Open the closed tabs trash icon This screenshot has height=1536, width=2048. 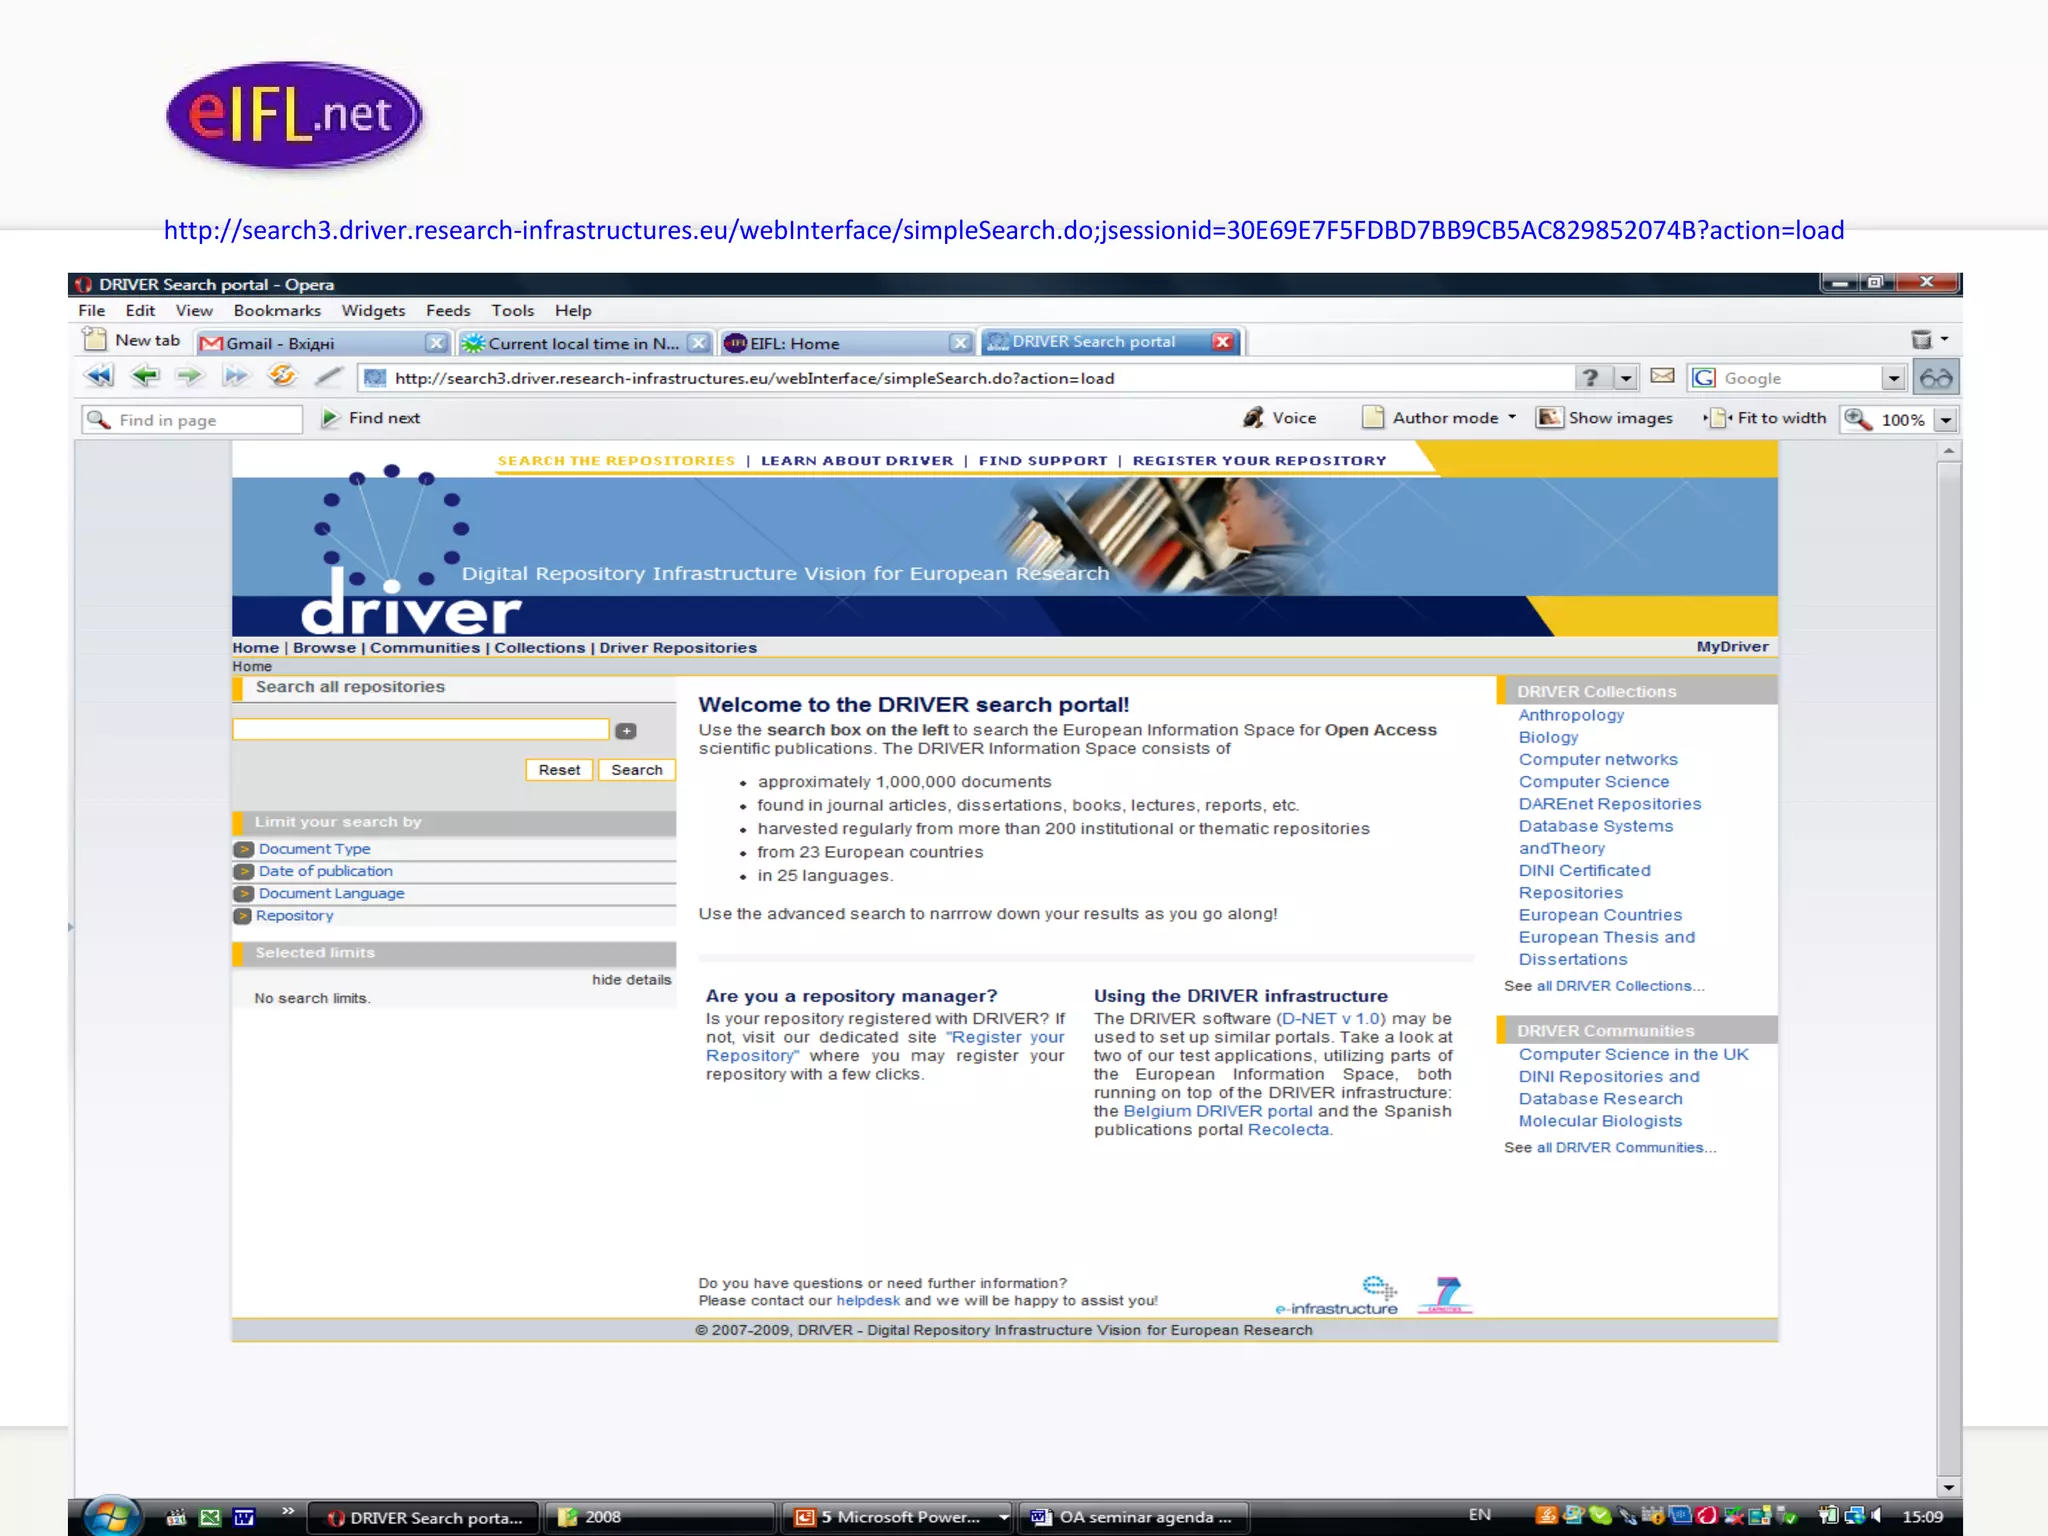point(1921,340)
